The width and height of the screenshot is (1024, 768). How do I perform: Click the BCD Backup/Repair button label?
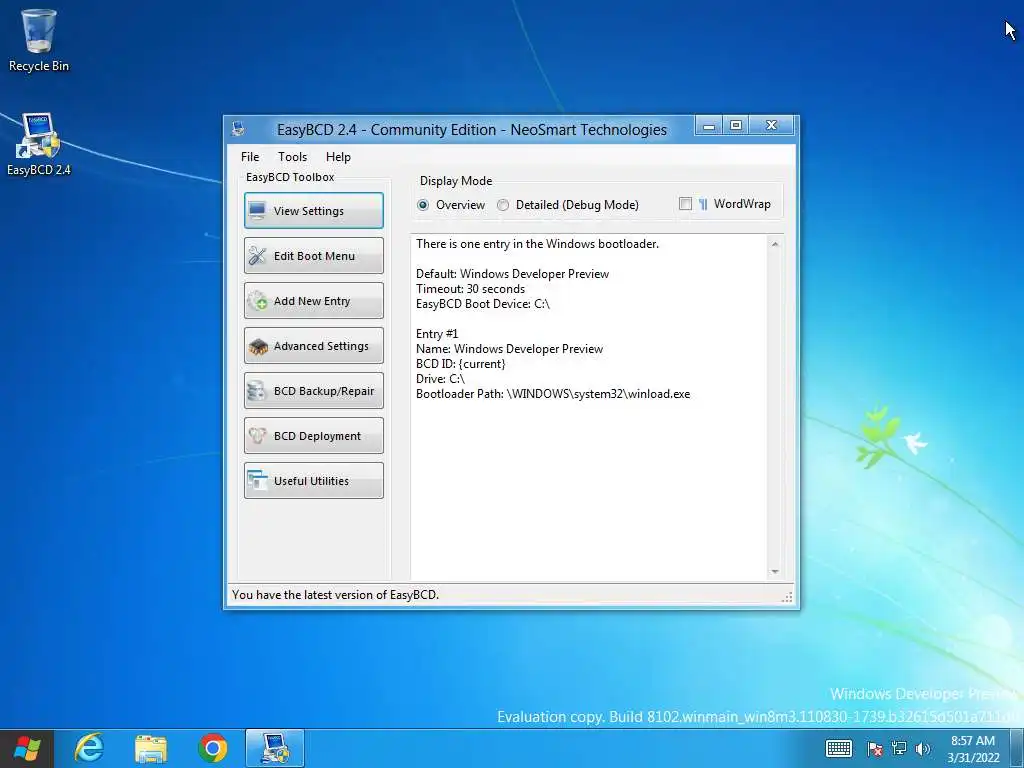(324, 391)
